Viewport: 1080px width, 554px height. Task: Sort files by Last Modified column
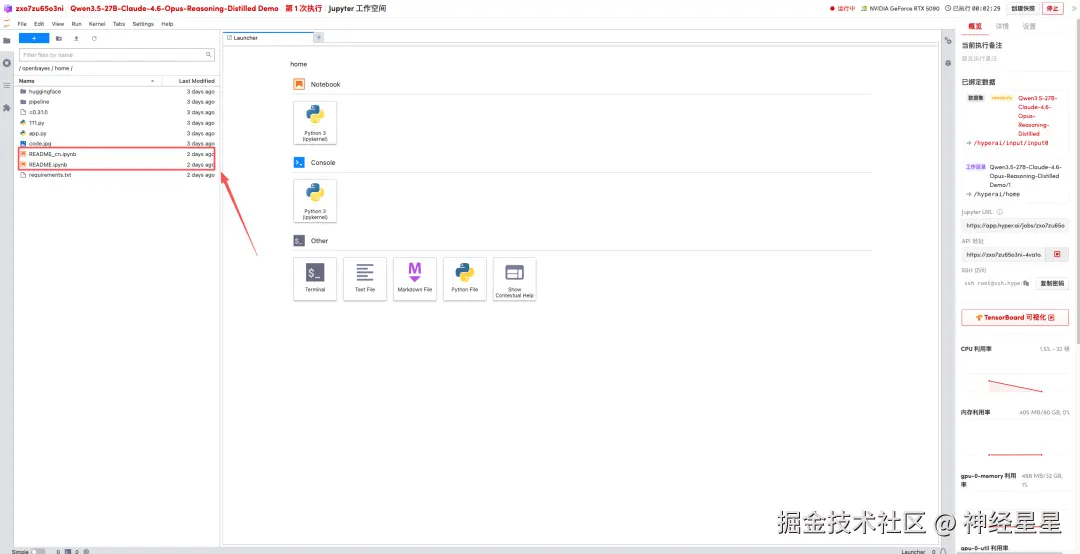[189, 81]
